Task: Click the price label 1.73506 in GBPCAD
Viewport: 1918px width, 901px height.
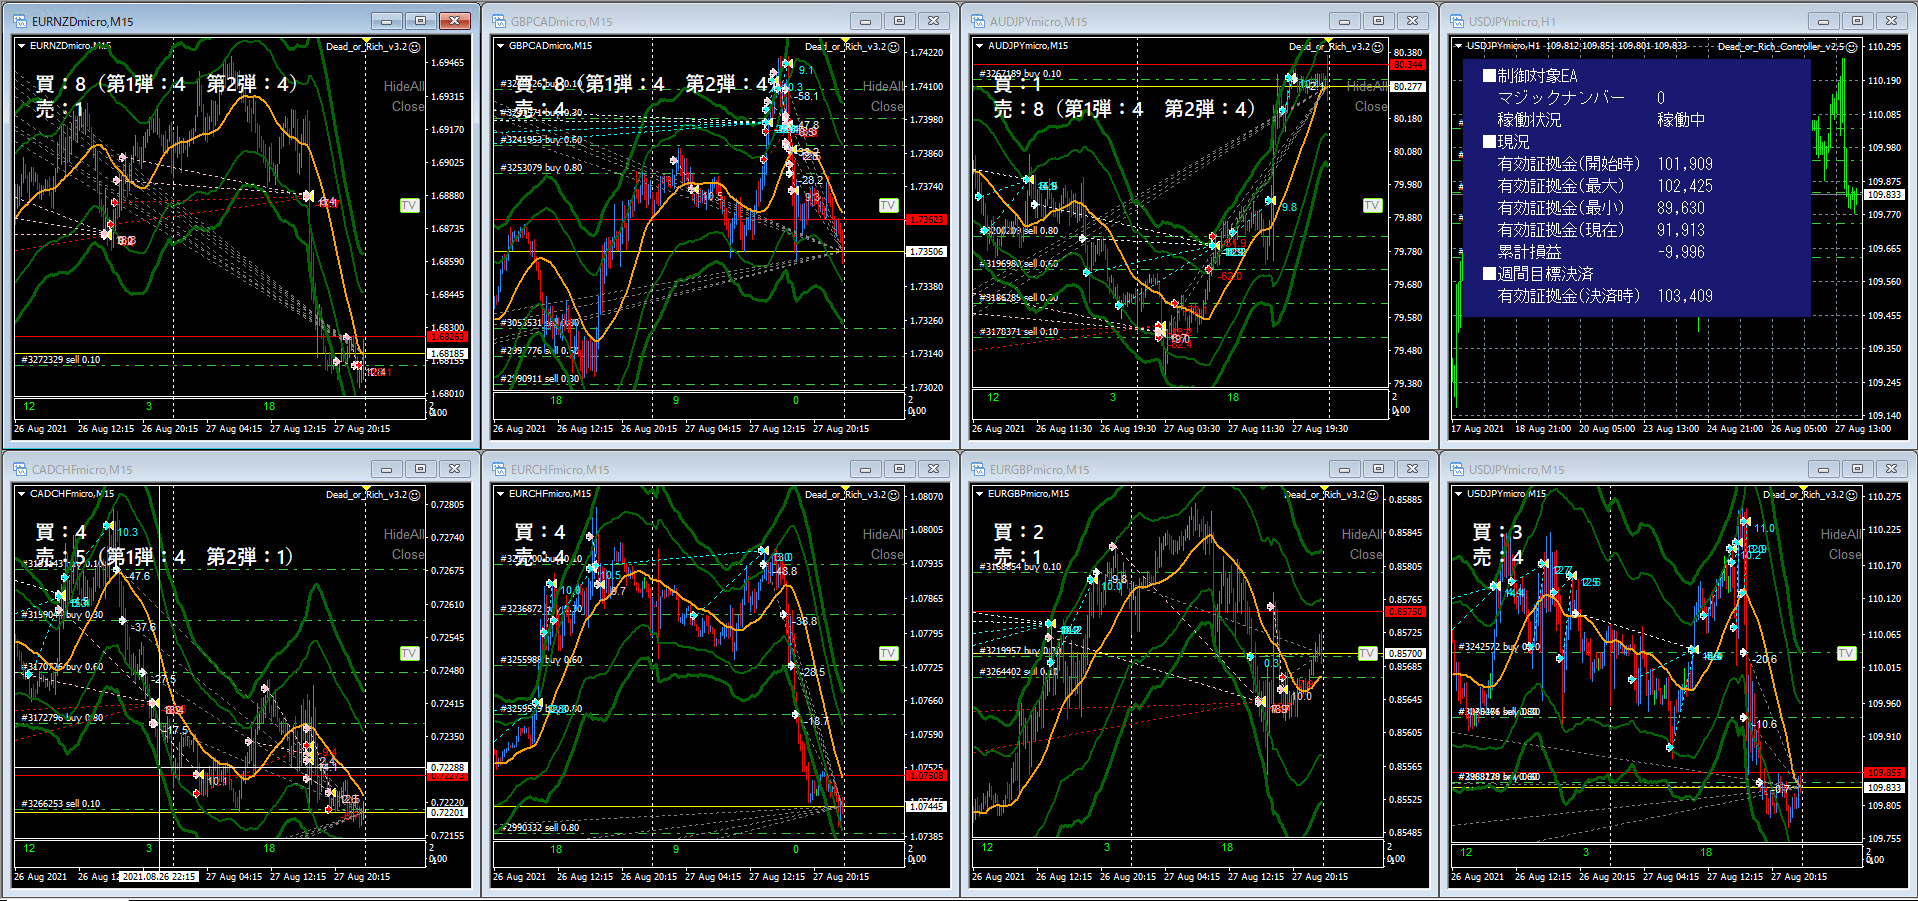Action: click(x=926, y=252)
